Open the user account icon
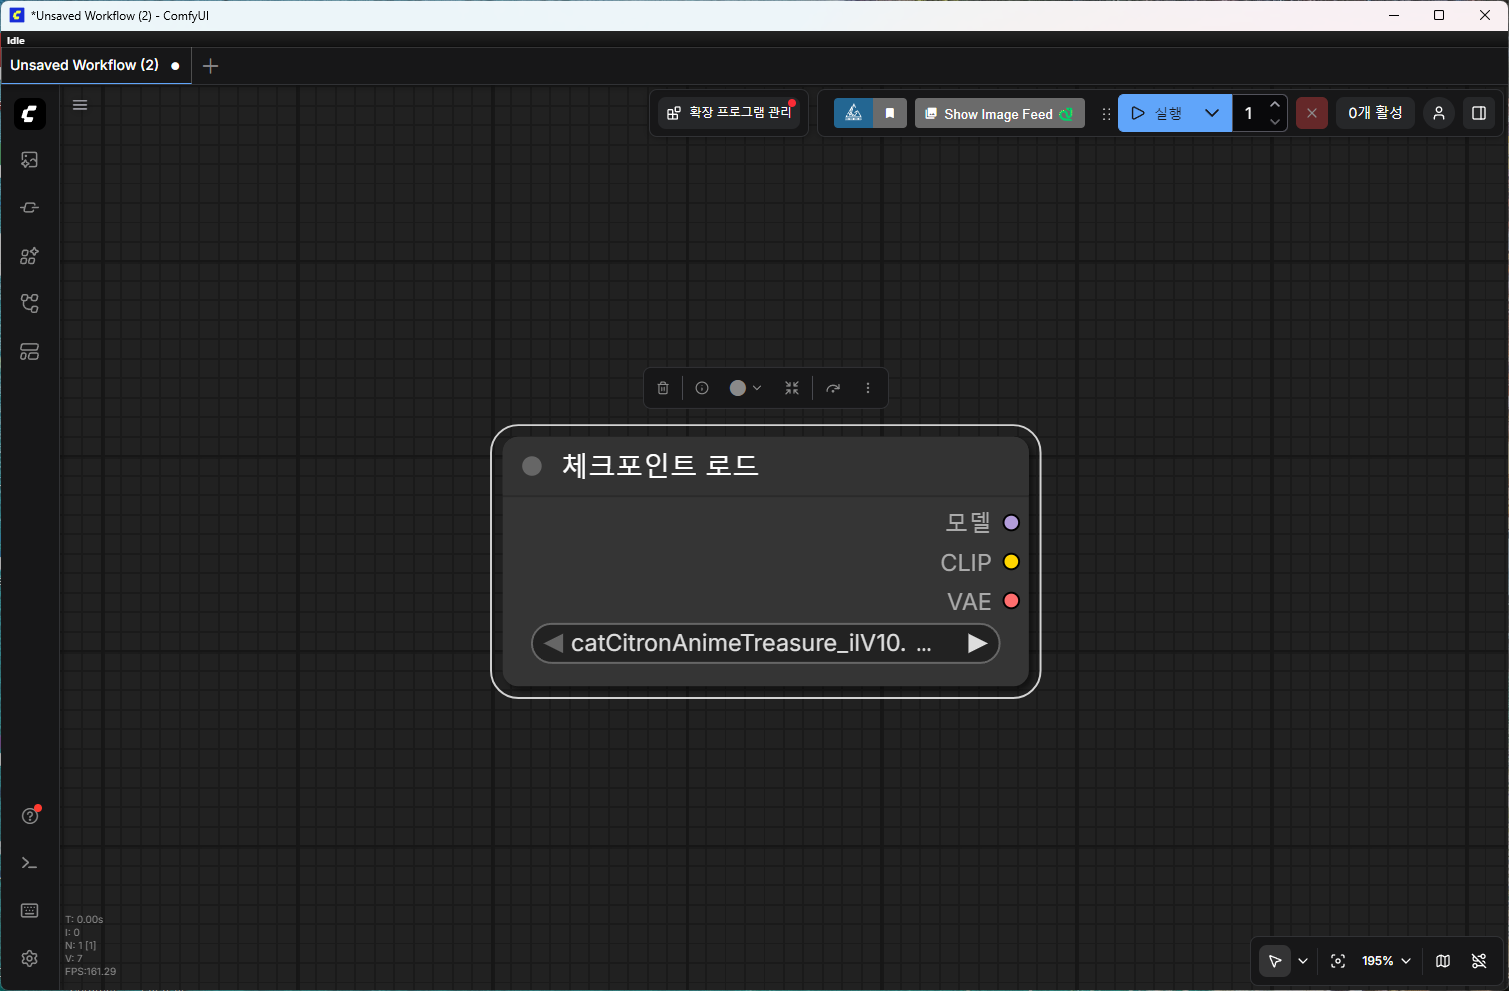This screenshot has height=991, width=1509. pyautogui.click(x=1439, y=113)
